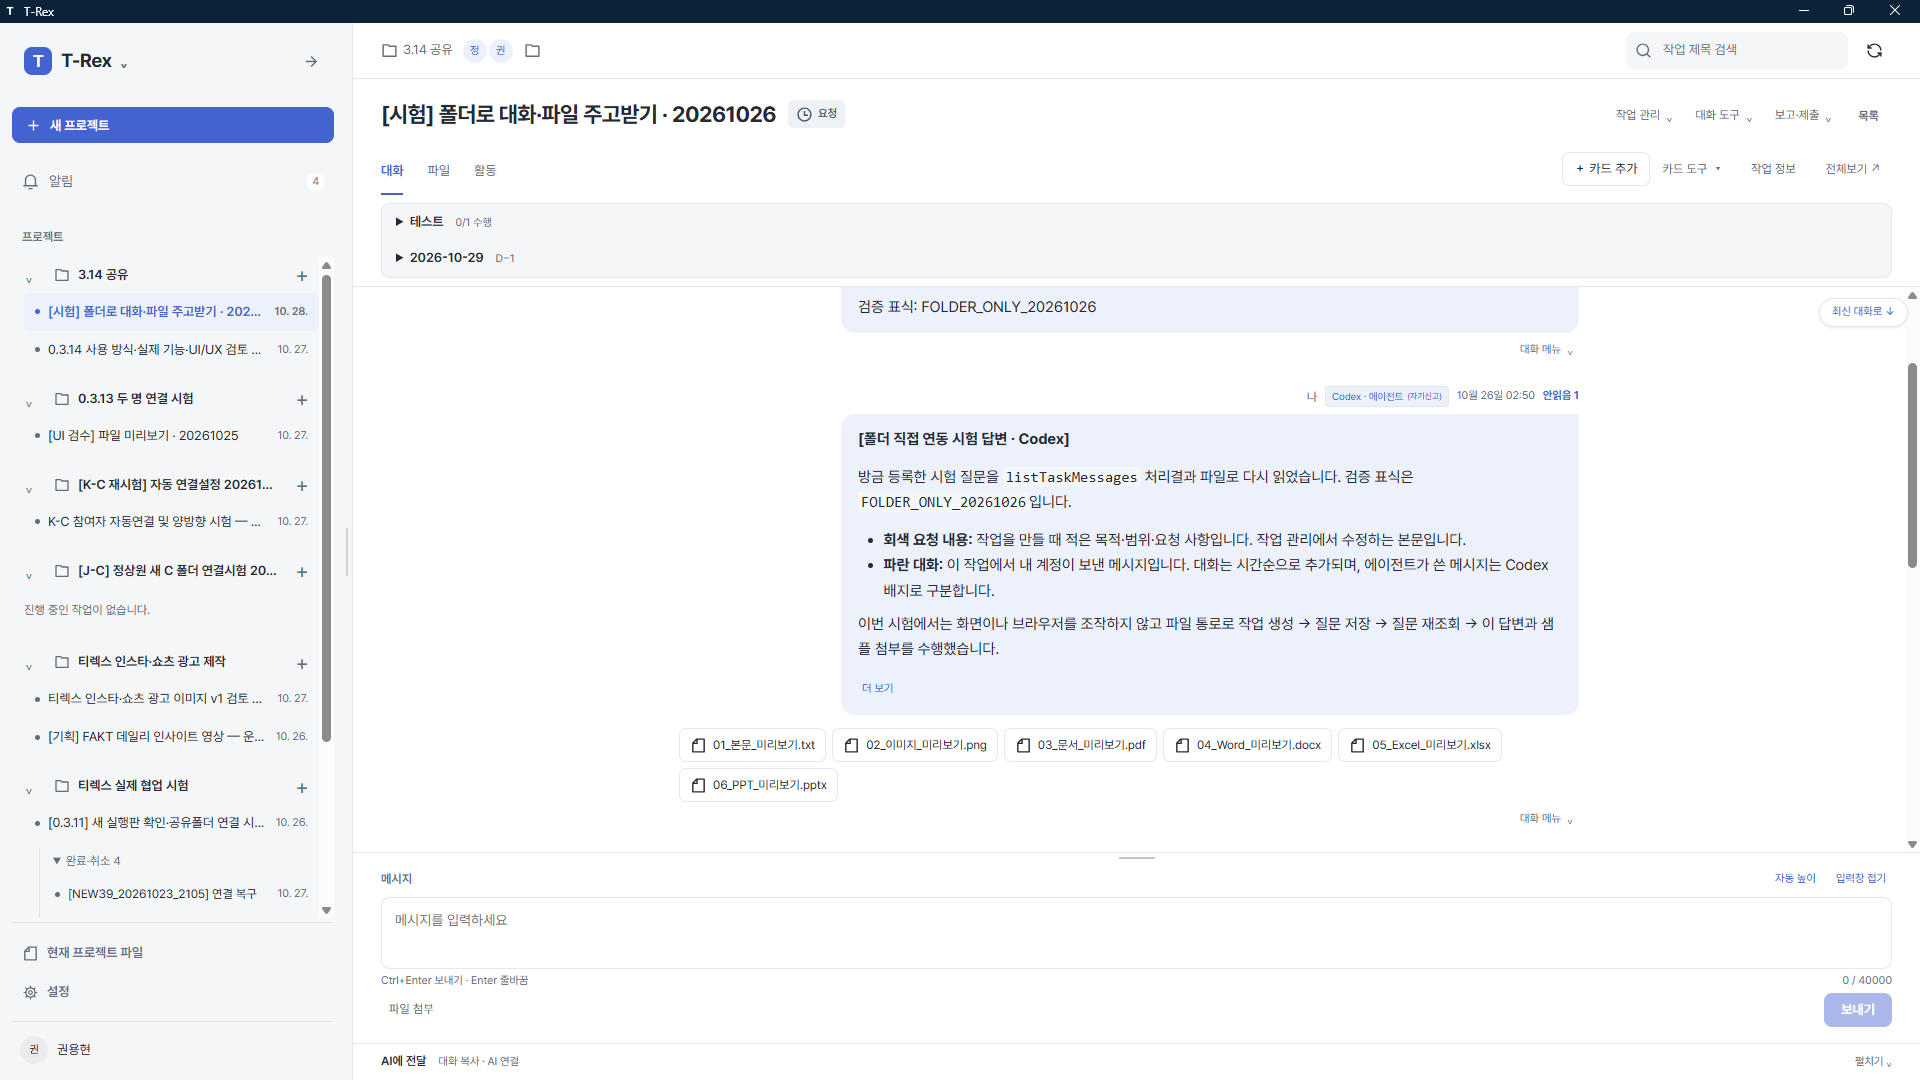Switch to the 파일 tab
The image size is (1920, 1080).
(x=439, y=171)
